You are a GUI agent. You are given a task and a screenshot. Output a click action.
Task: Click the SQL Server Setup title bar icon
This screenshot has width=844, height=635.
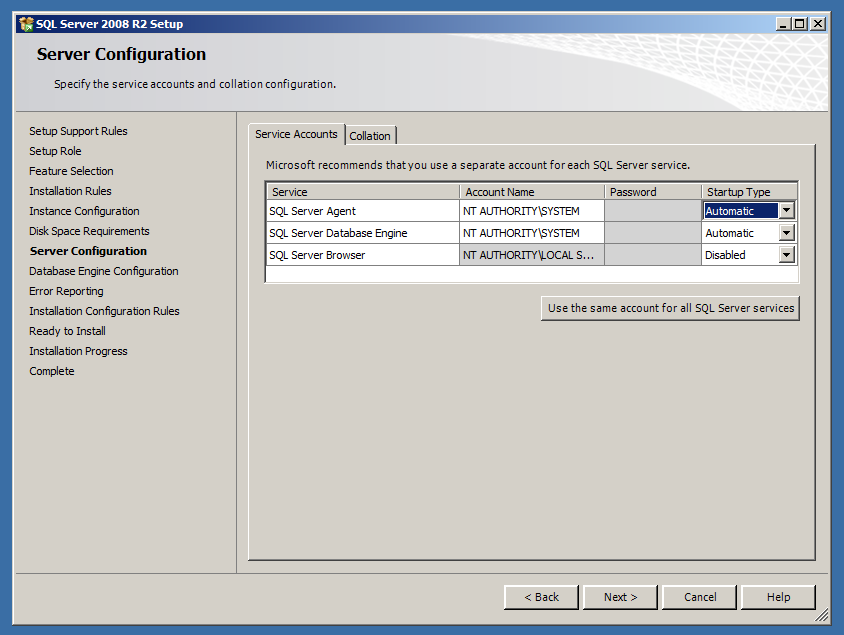[26, 24]
